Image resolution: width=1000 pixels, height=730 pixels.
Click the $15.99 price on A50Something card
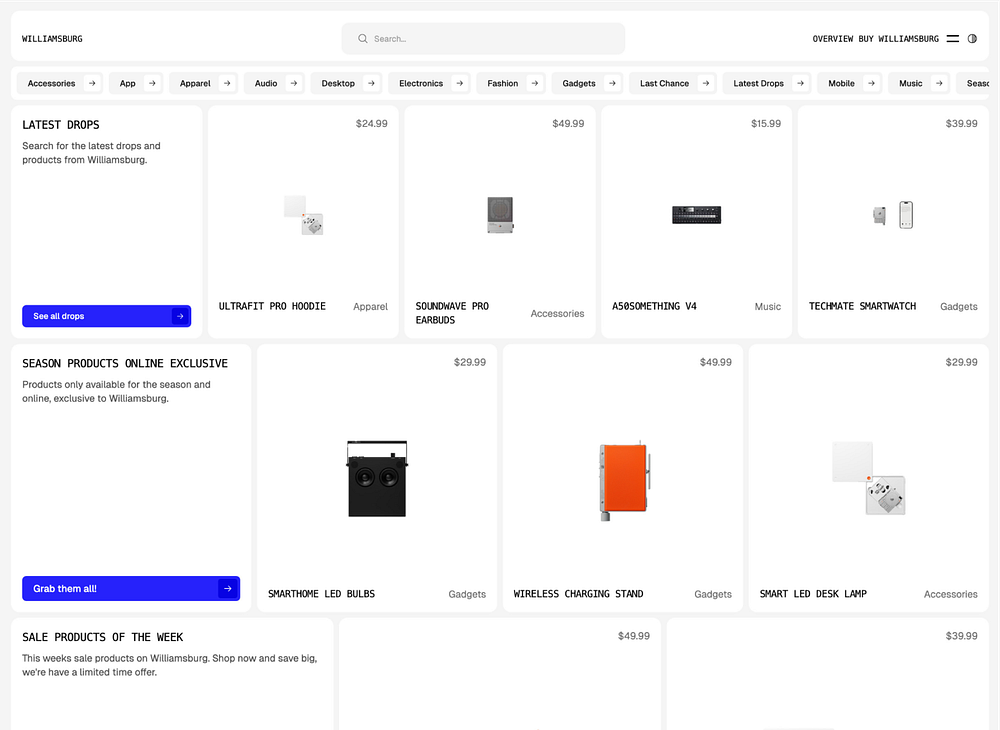[x=766, y=124]
